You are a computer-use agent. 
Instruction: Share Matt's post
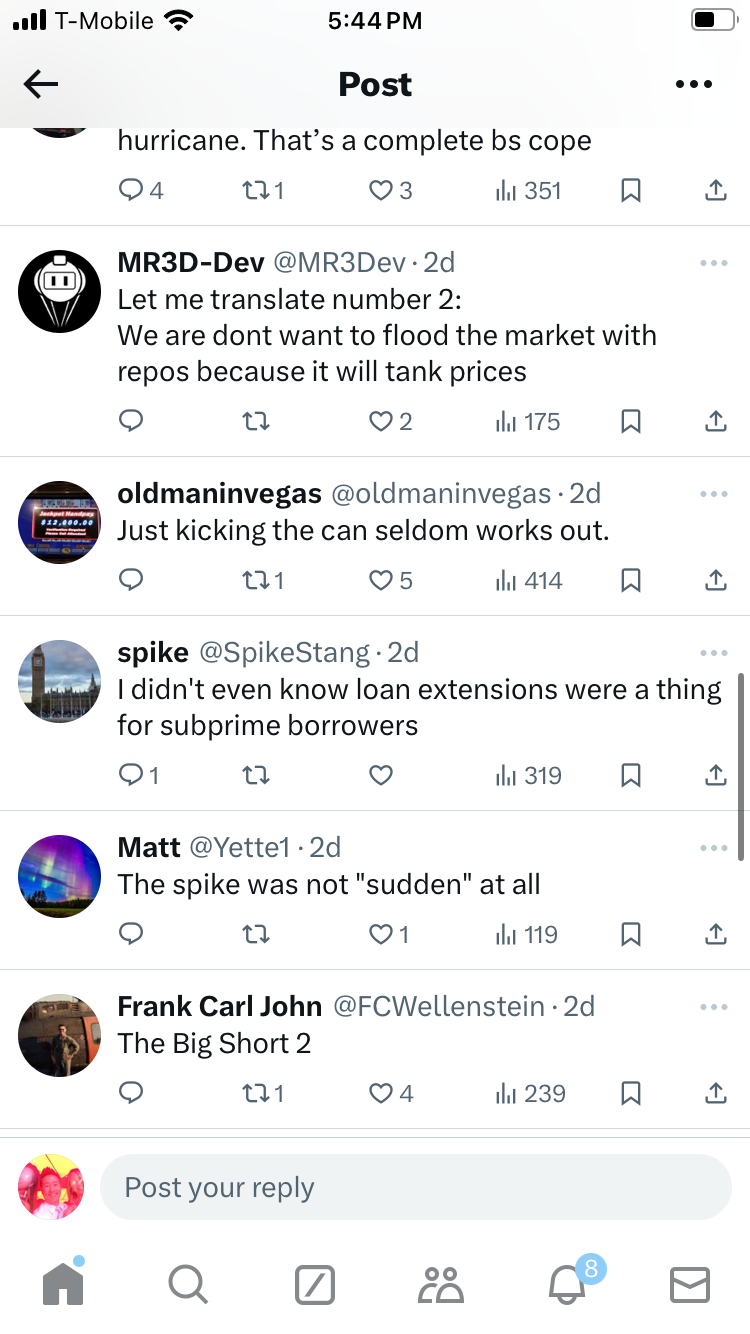(715, 935)
